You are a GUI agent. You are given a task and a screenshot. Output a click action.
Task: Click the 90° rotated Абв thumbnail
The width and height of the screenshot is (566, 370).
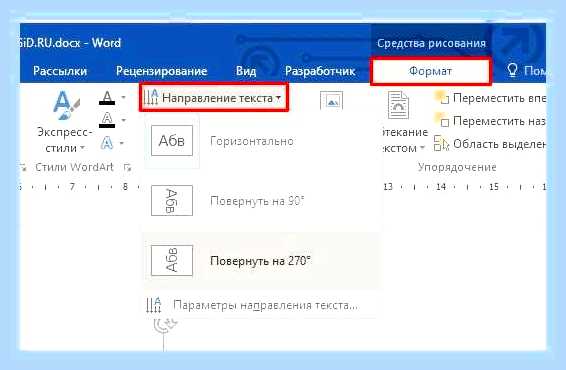172,201
